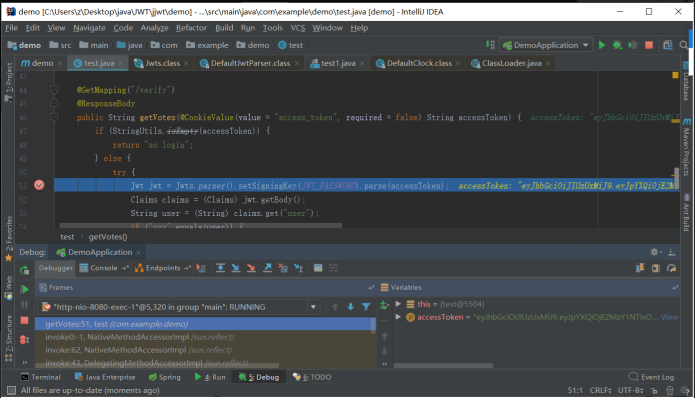Click the Step Over debugger icon
695x398 pixels.
pos(220,268)
